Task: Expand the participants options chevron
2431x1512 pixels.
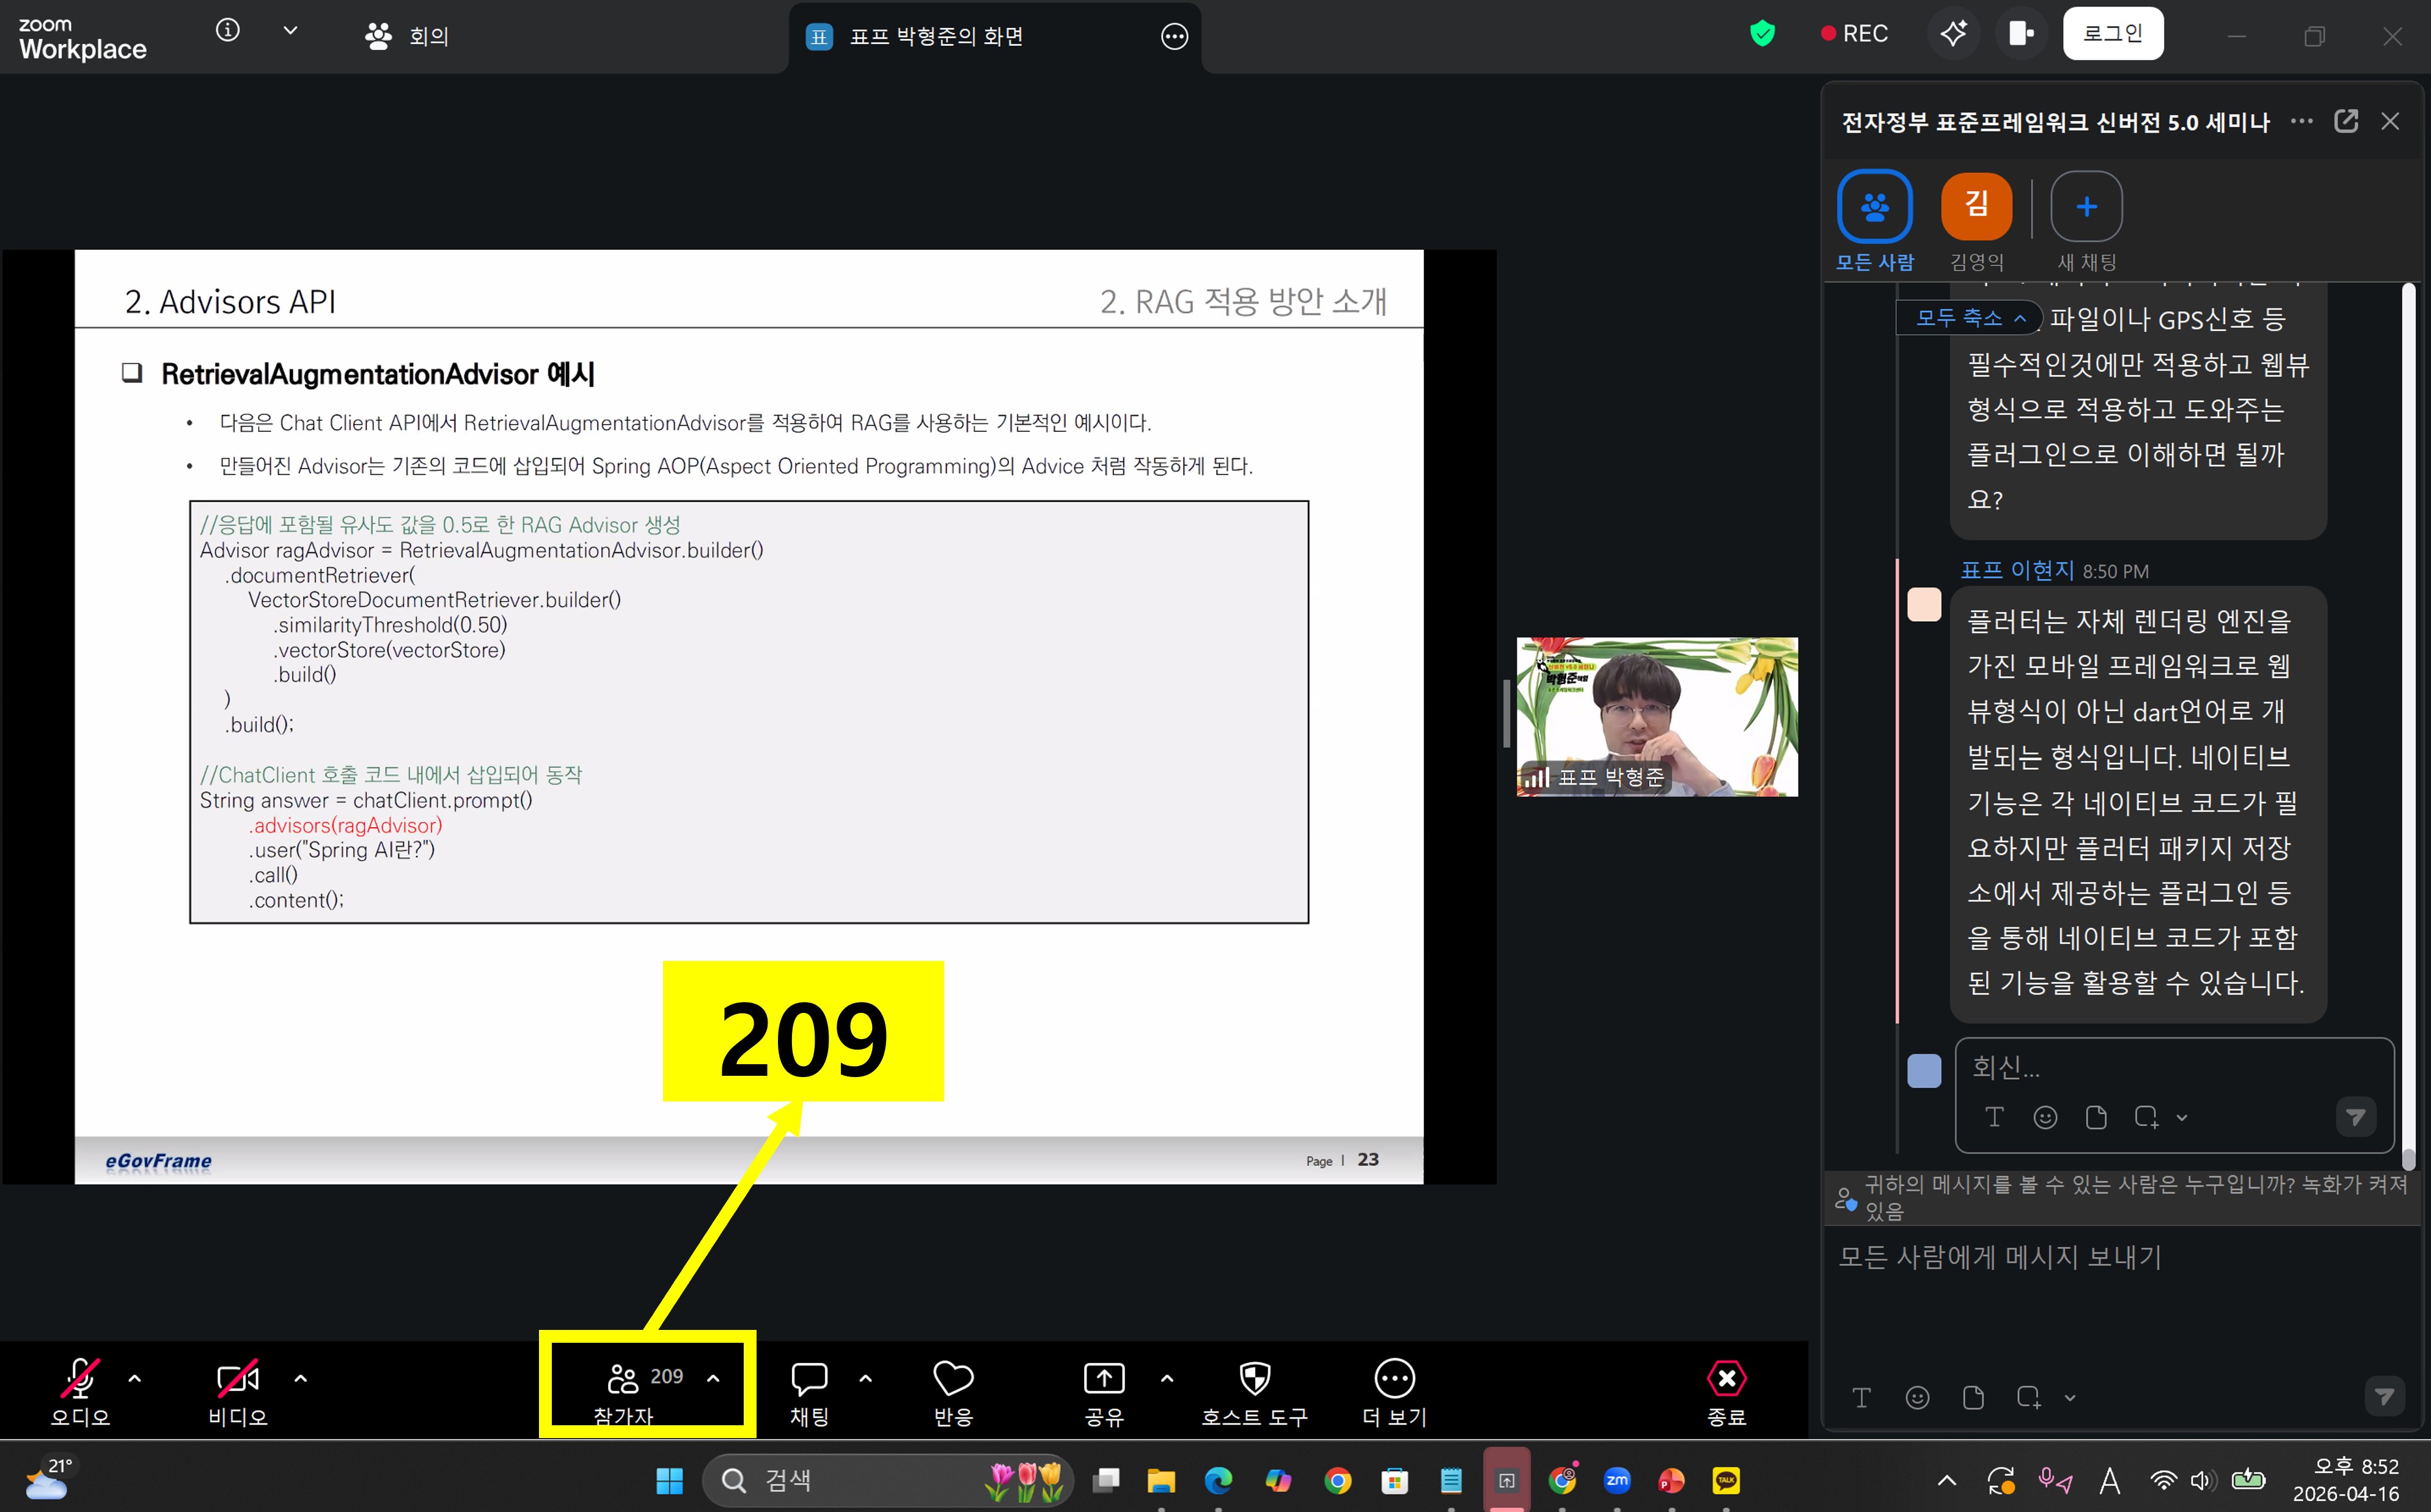Action: [x=713, y=1379]
